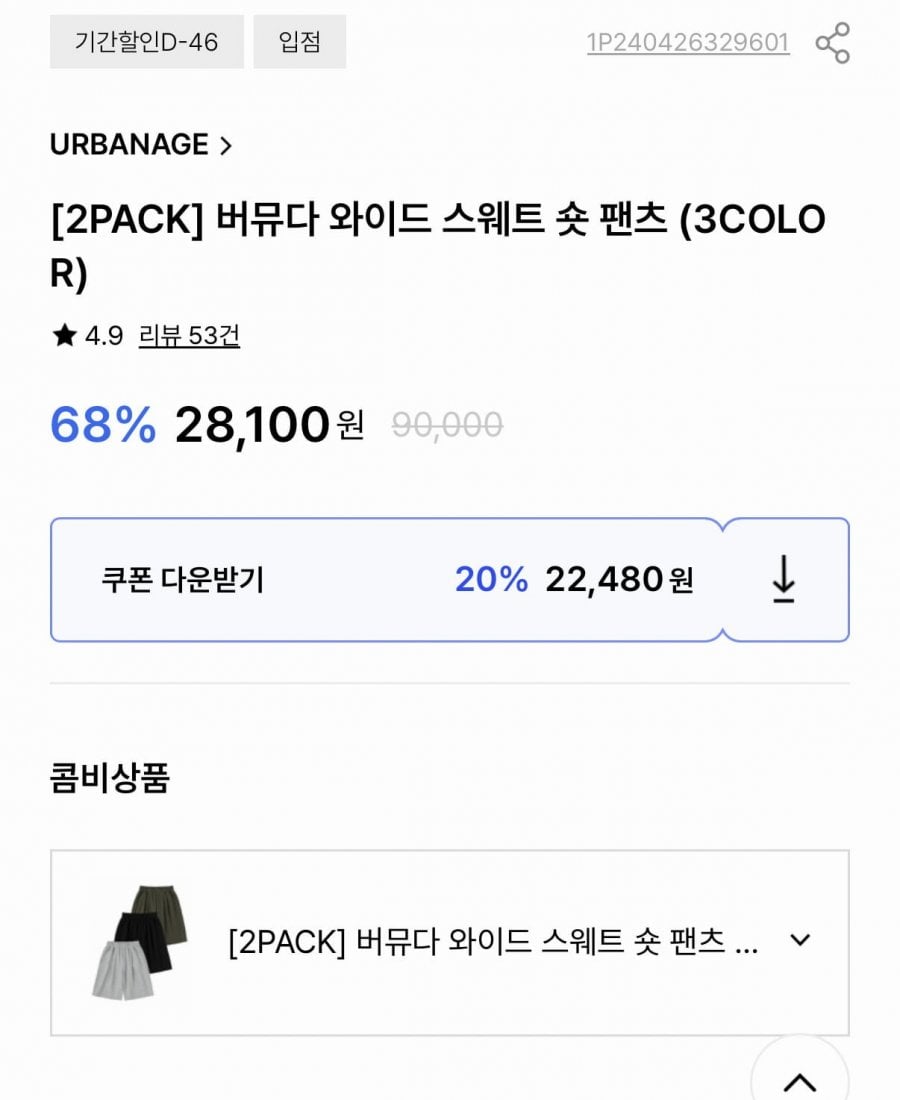Click the crossed-out 90,000 original price
Viewport: 900px width, 1100px height.
coord(447,426)
